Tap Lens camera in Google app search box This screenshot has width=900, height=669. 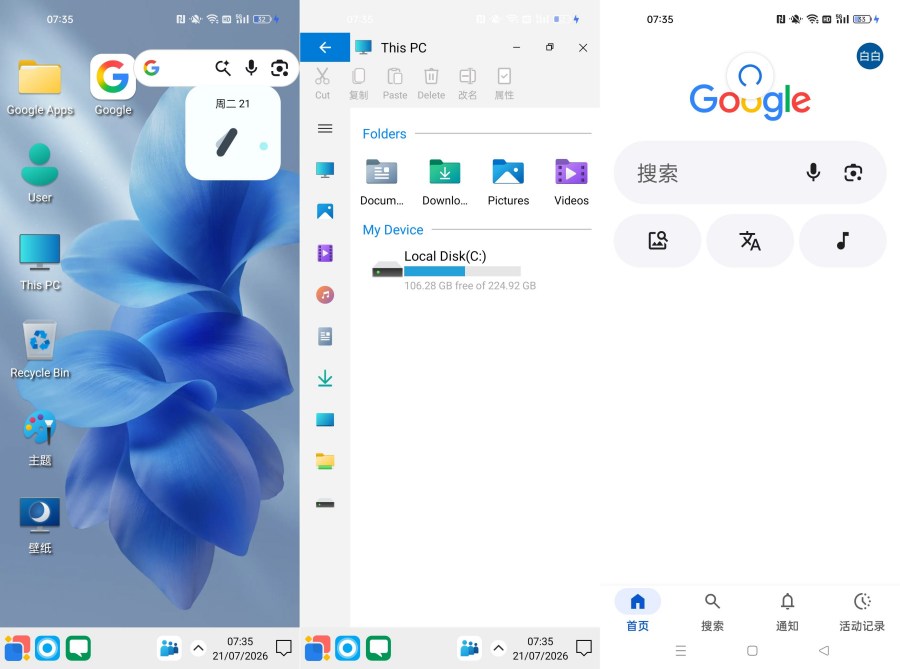coord(853,173)
